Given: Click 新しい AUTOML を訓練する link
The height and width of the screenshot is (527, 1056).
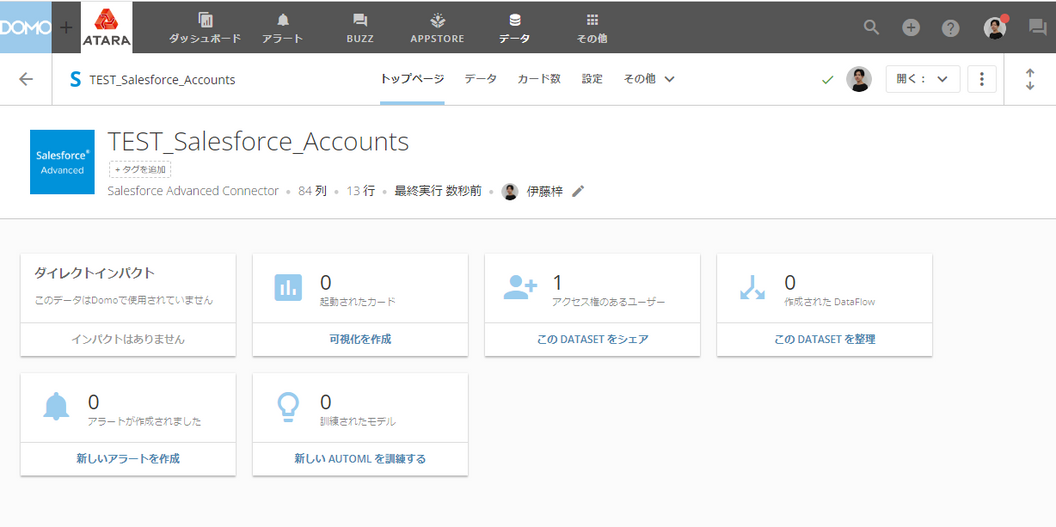Looking at the screenshot, I should [360, 459].
